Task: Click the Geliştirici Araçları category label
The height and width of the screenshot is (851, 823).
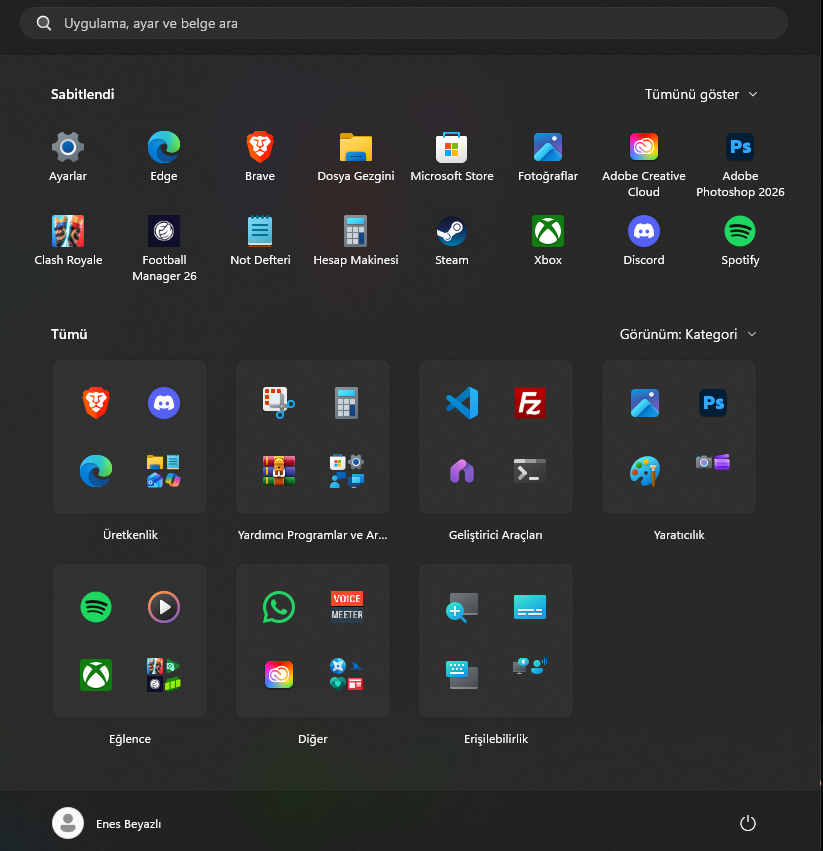Action: [496, 535]
